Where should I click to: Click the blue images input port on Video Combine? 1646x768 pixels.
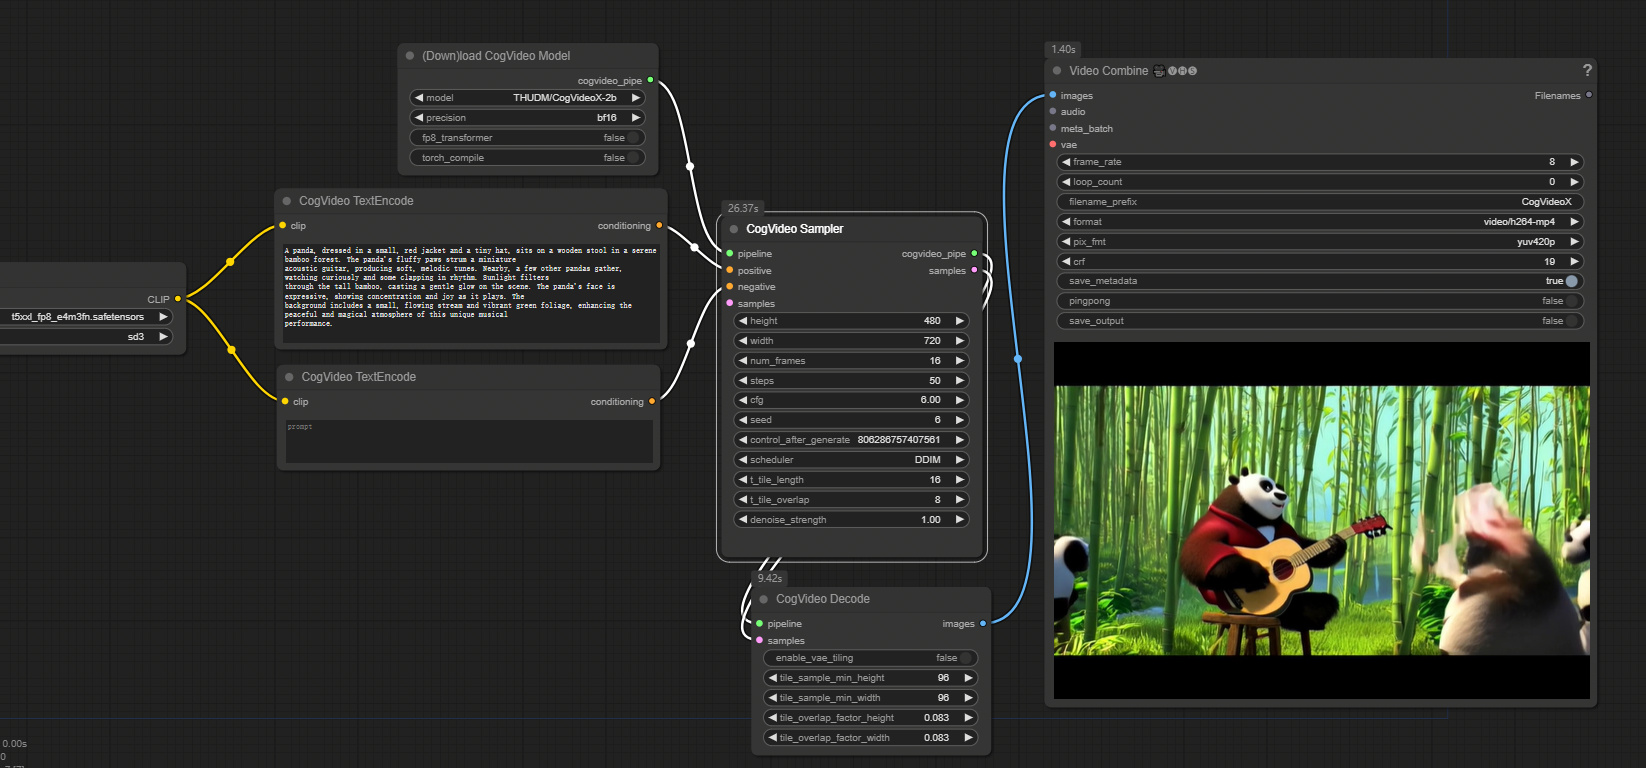click(x=1053, y=96)
